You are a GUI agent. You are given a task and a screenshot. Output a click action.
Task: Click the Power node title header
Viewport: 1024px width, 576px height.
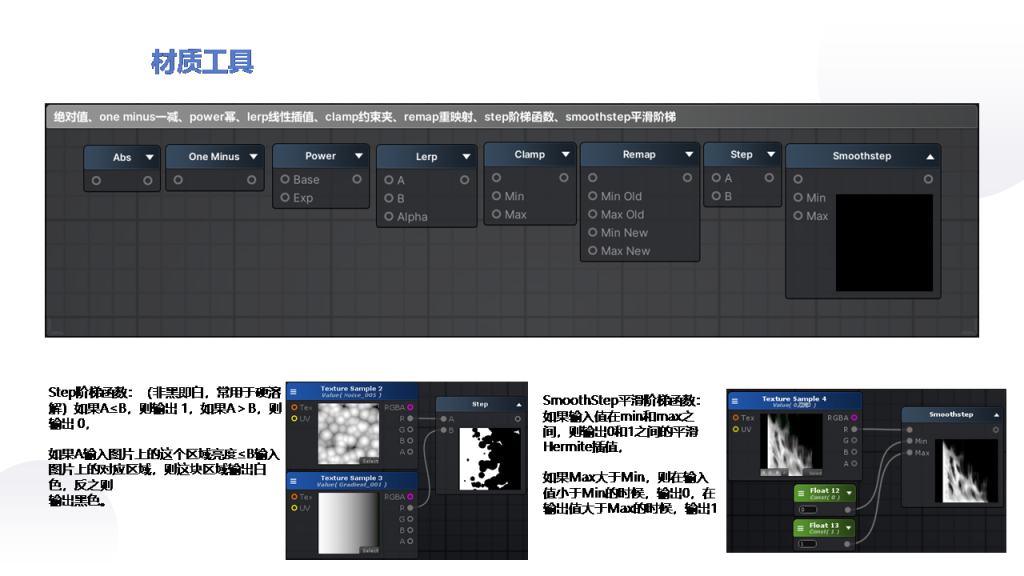[x=321, y=156]
